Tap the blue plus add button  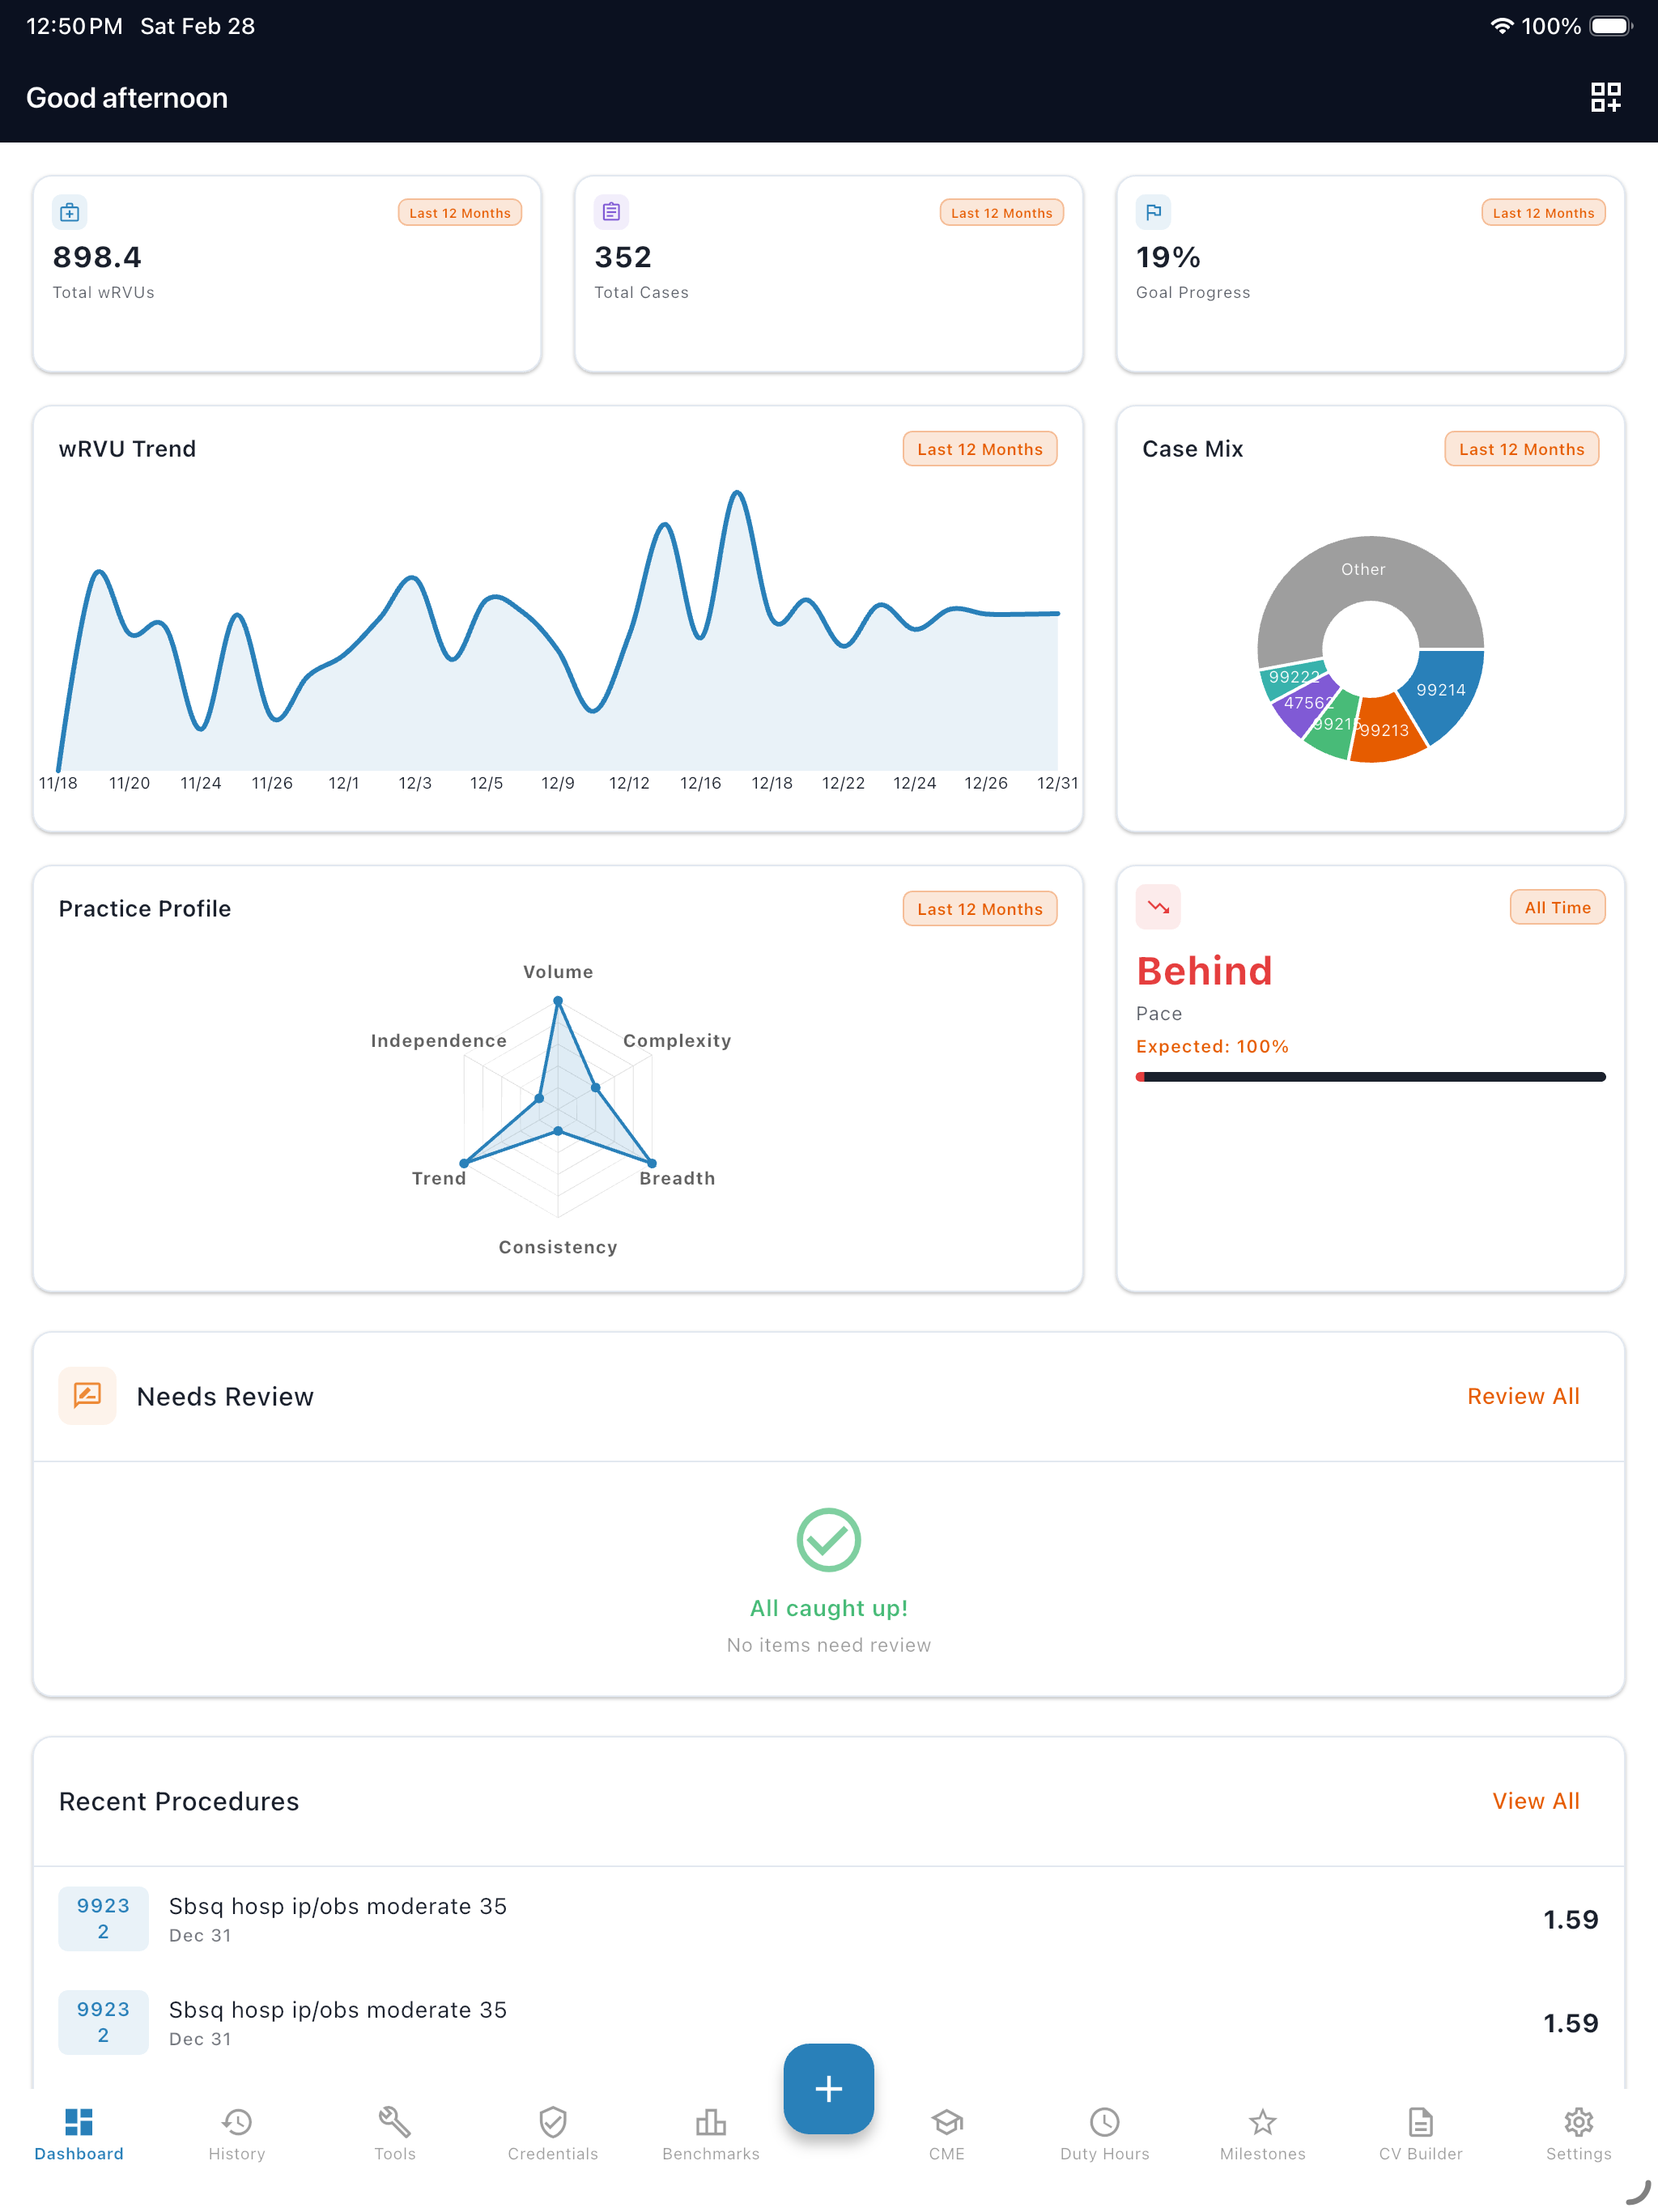pyautogui.click(x=828, y=2087)
